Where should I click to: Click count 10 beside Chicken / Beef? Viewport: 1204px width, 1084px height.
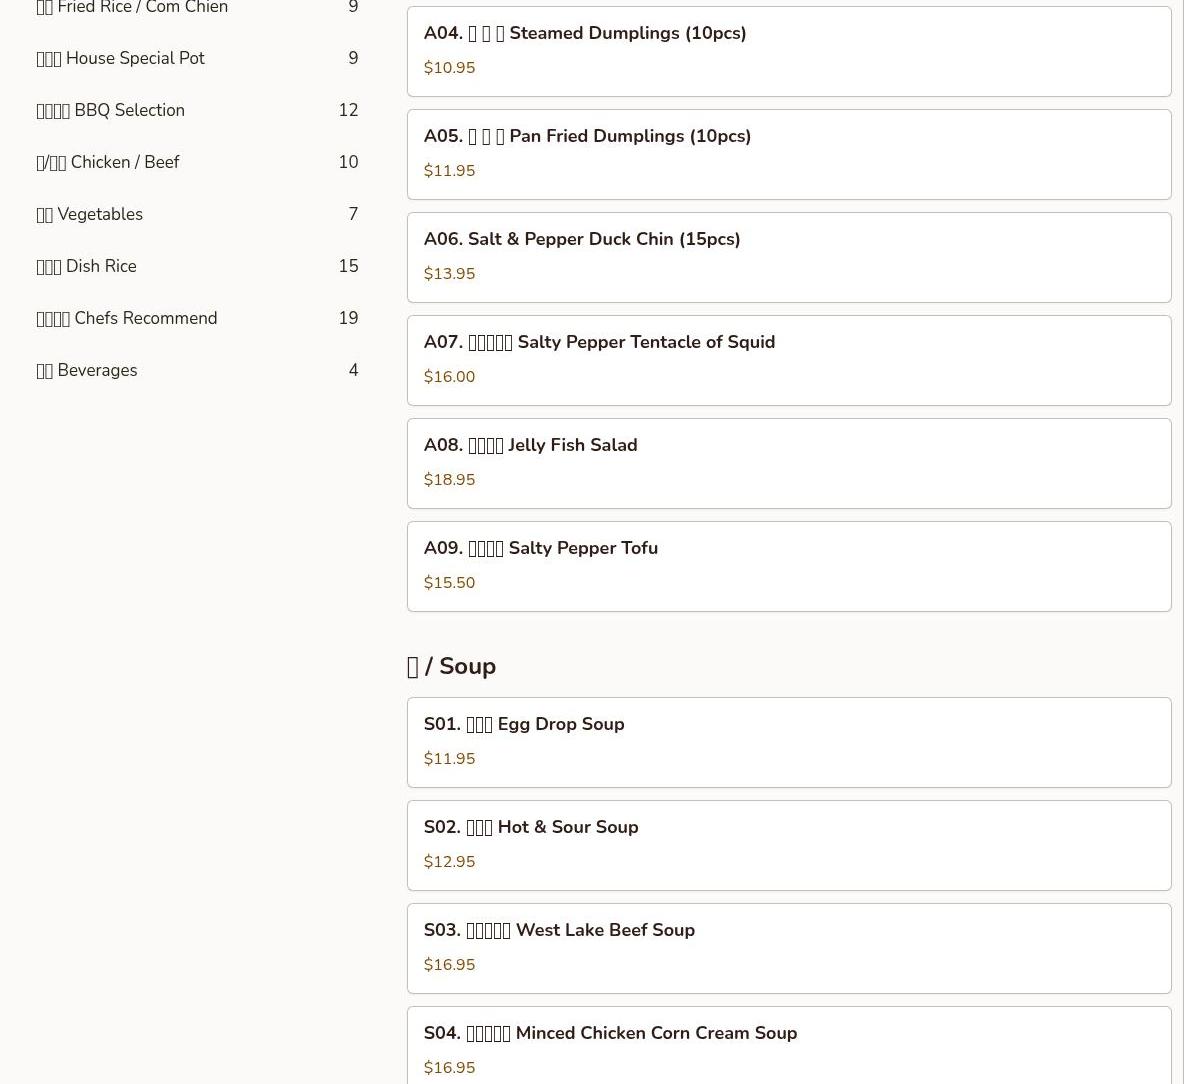pos(348,162)
